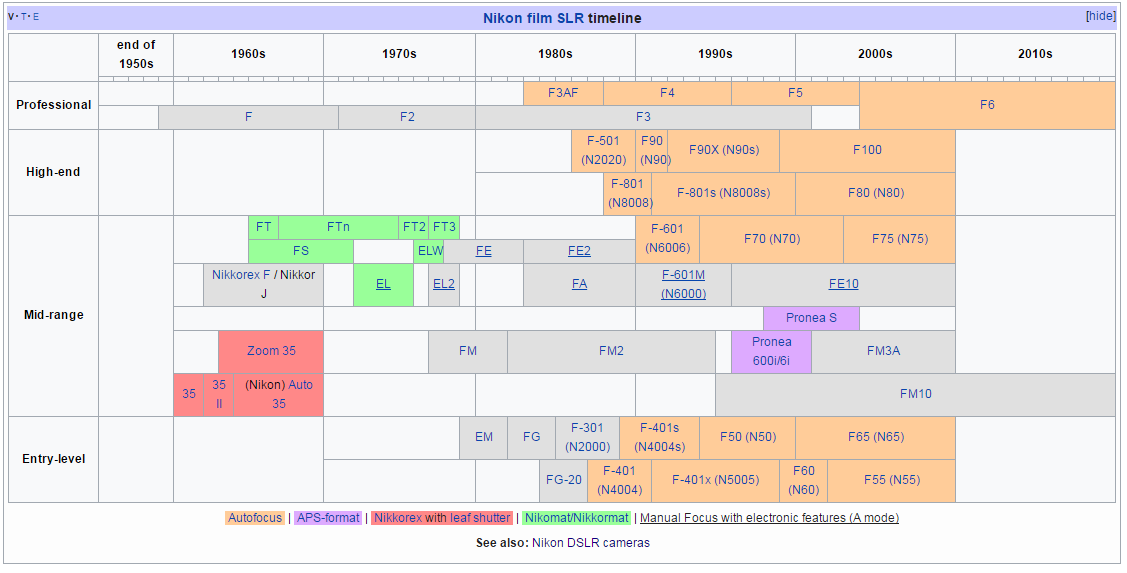Open the F-601 (N6006) link
This screenshot has height=573, width=1127.
[667, 239]
